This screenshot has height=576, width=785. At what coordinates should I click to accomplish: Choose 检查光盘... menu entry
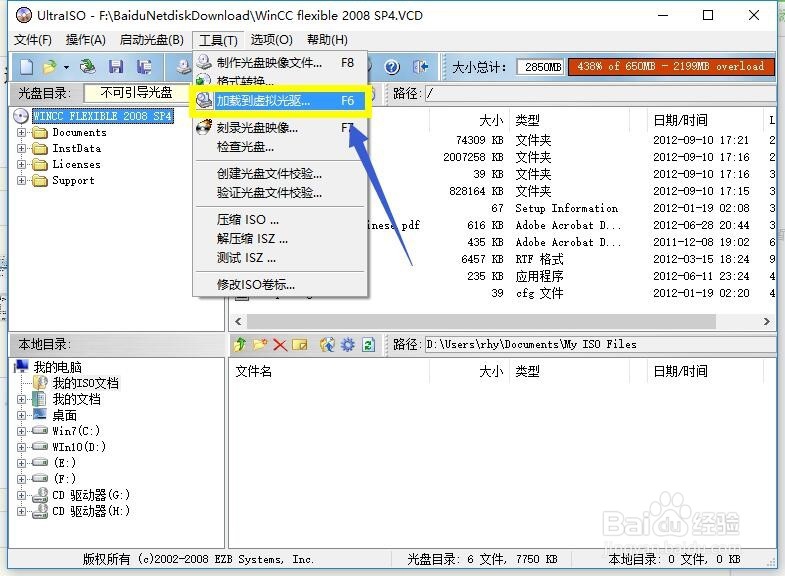[x=280, y=147]
